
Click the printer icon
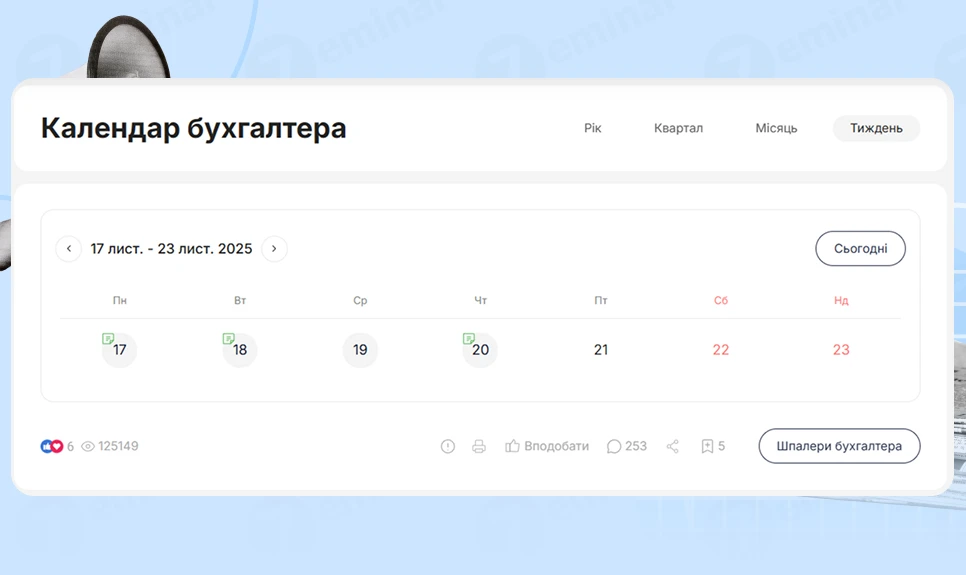point(479,446)
